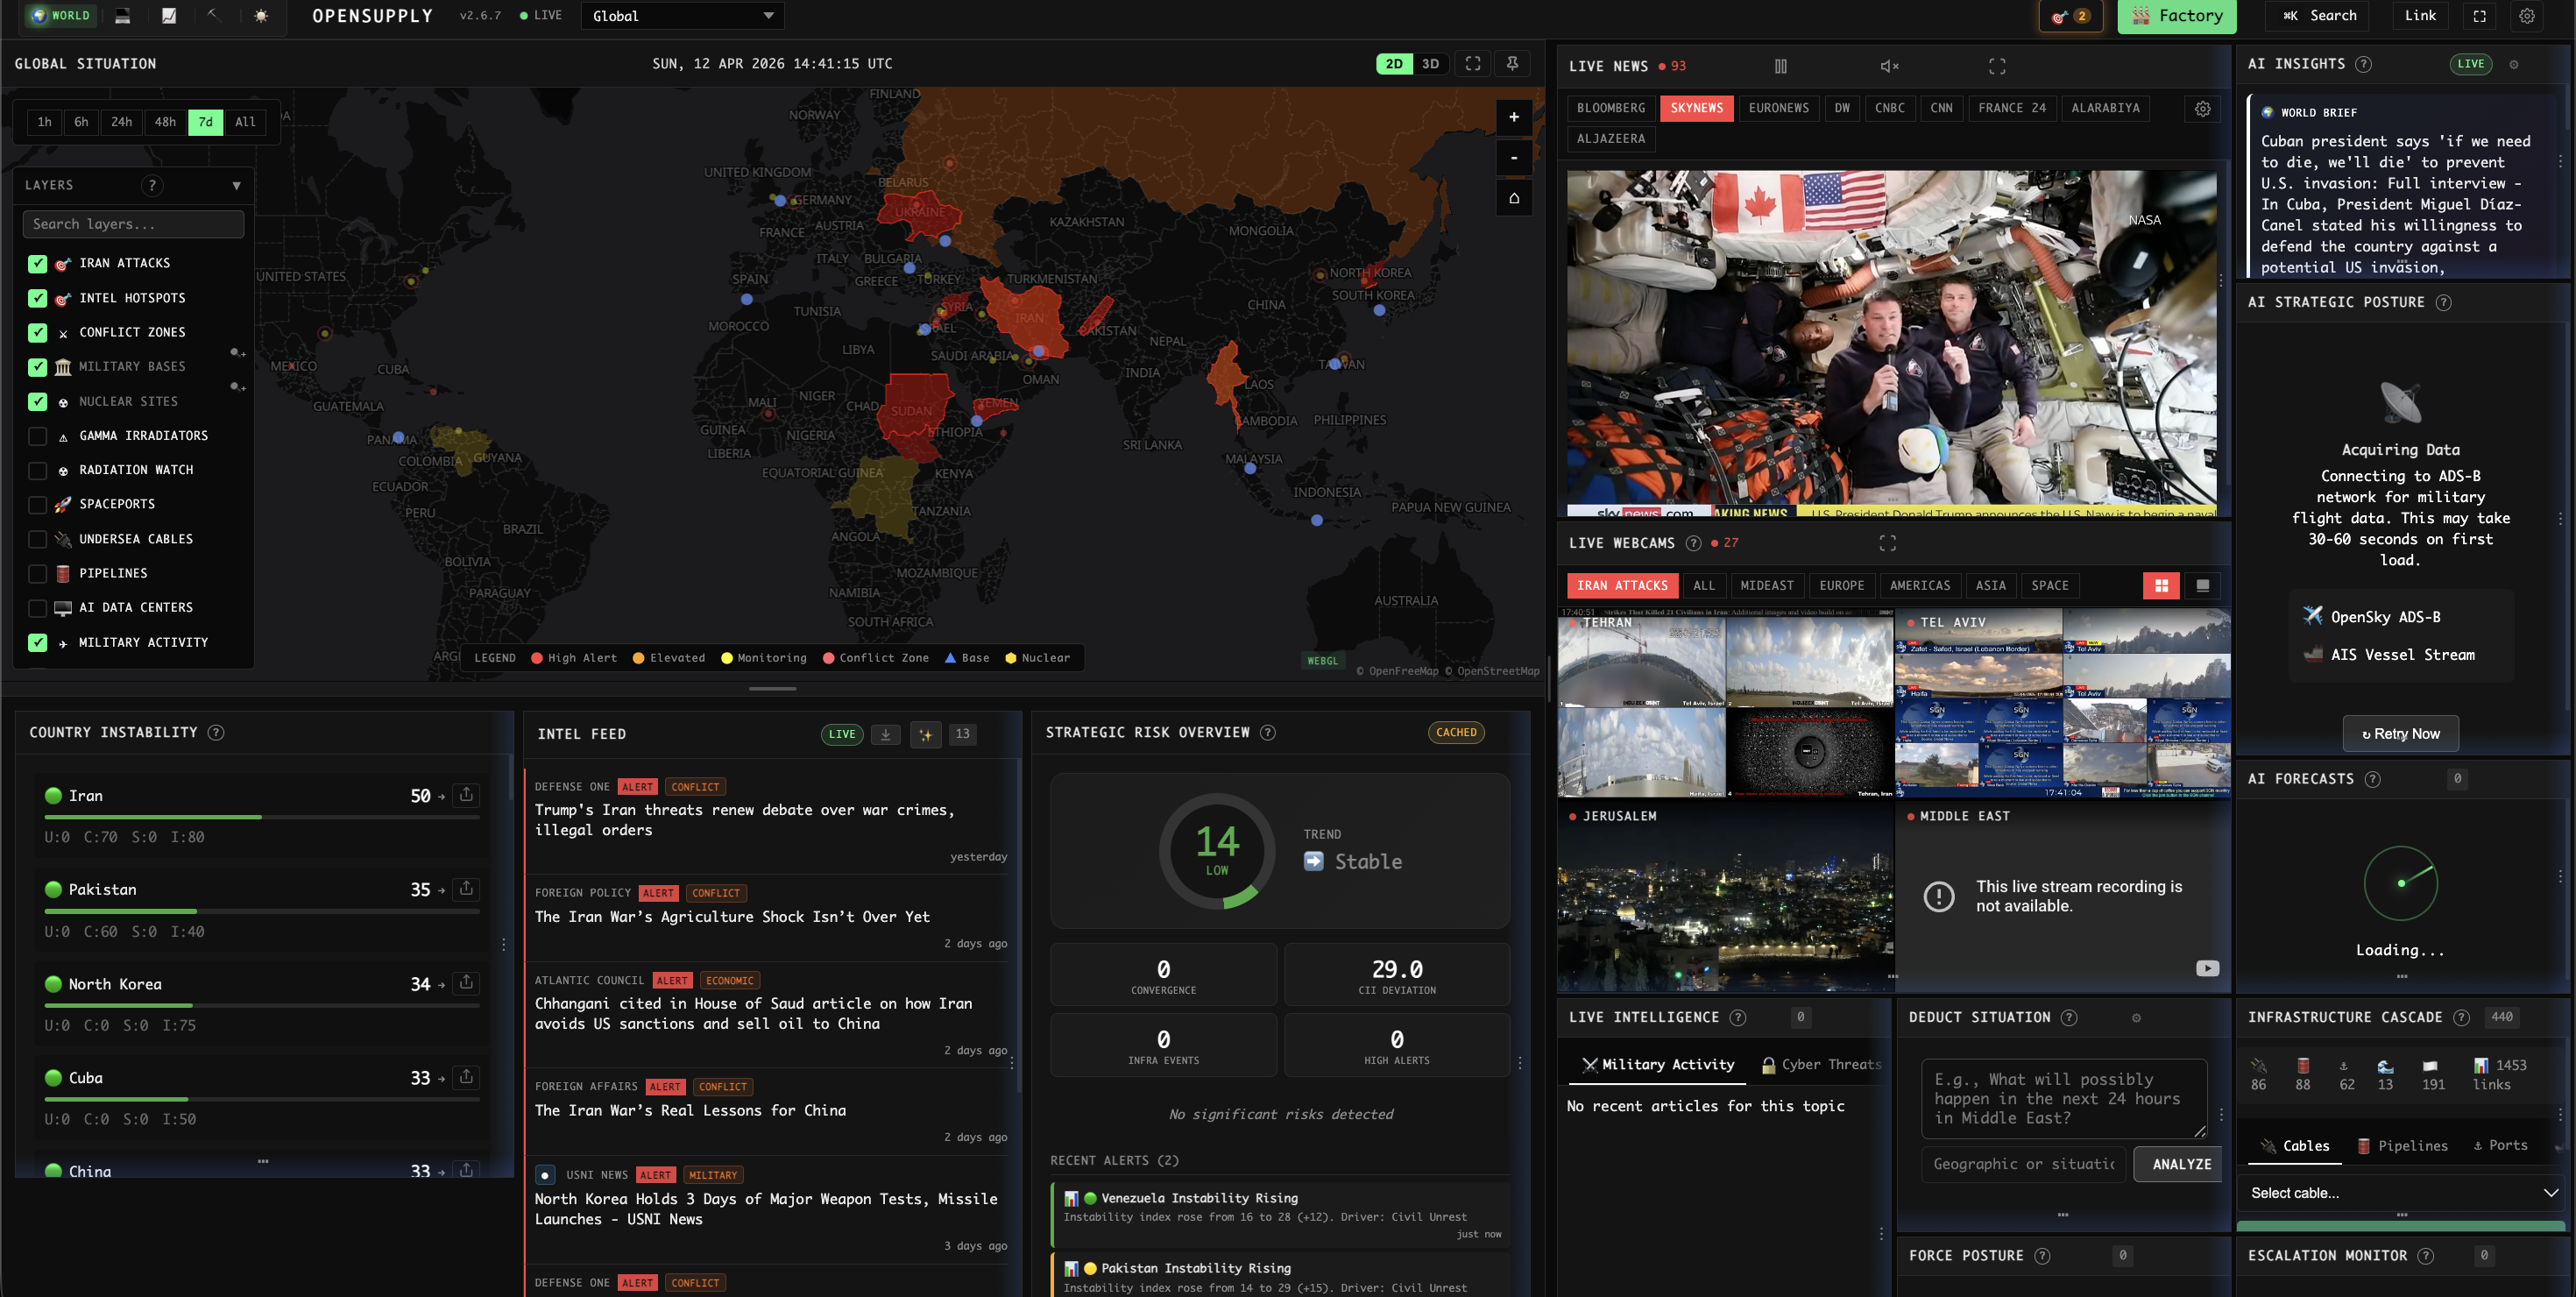
Task: Enable the Undersea Cables layer
Action: [38, 539]
